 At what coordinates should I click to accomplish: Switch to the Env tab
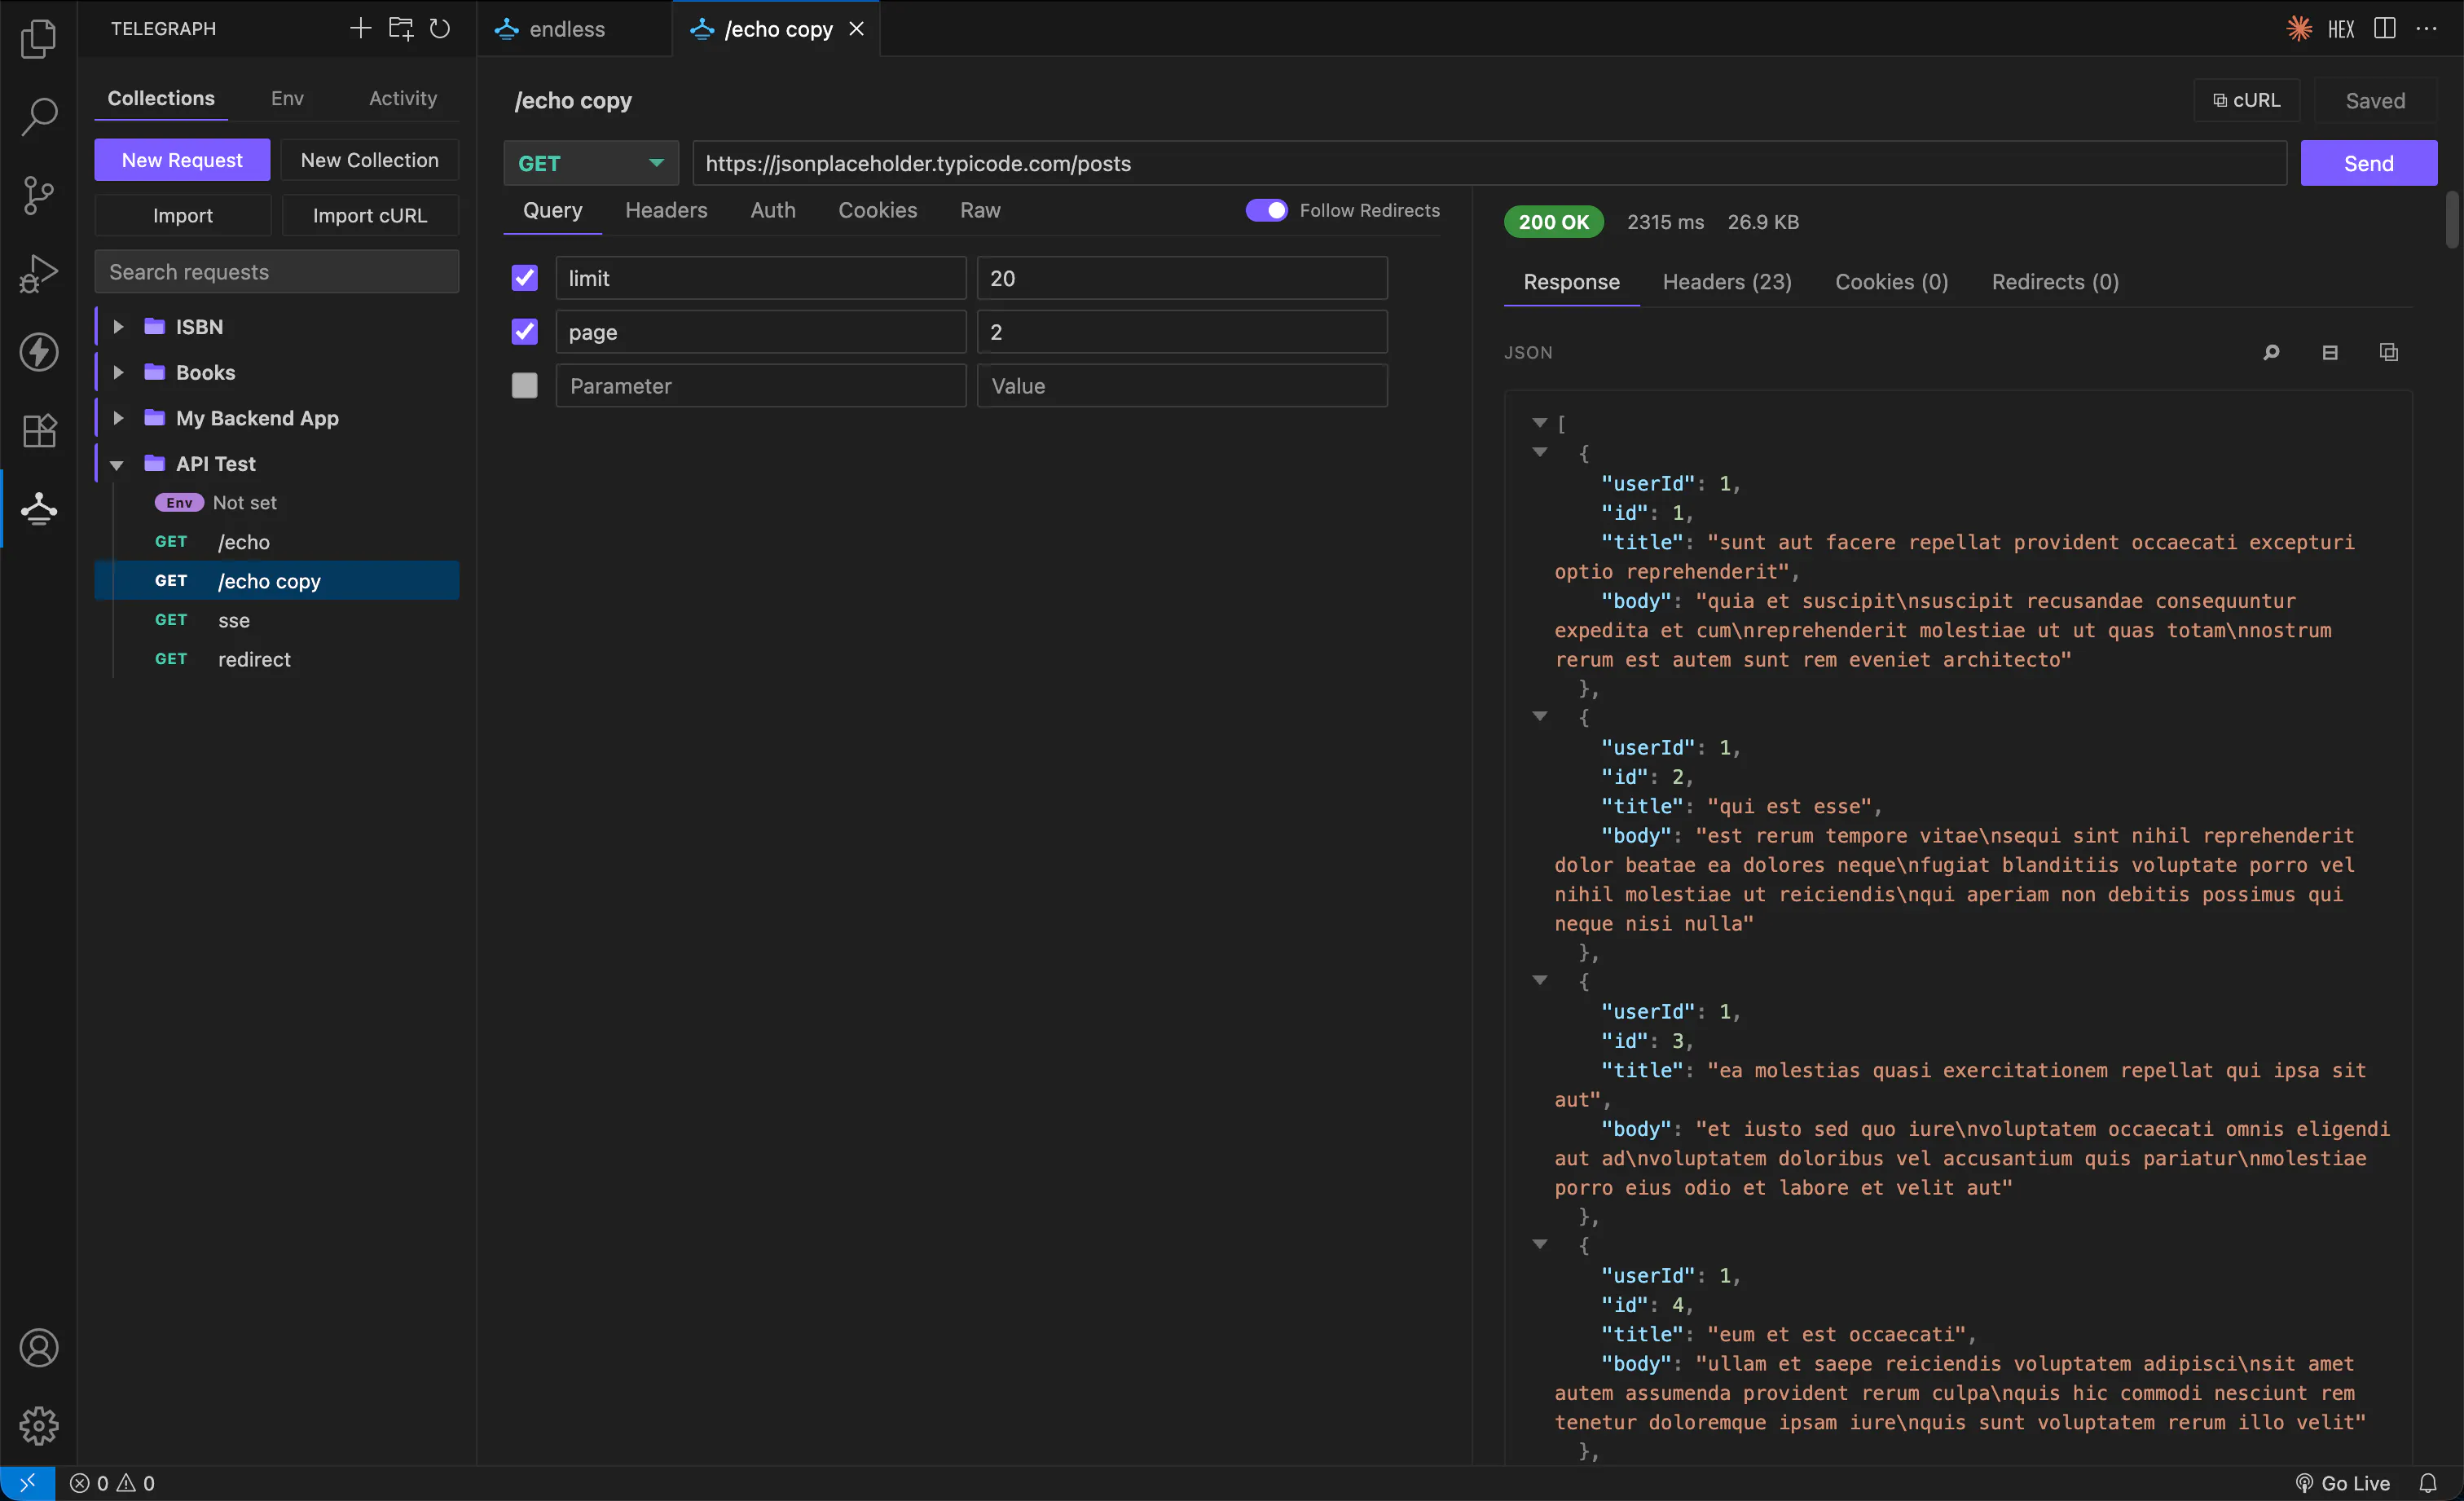click(x=287, y=98)
